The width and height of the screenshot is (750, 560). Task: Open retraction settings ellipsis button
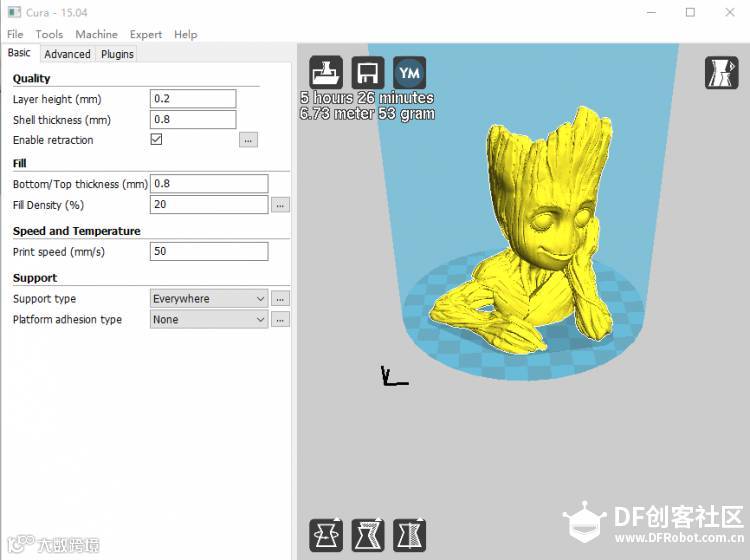(x=248, y=140)
